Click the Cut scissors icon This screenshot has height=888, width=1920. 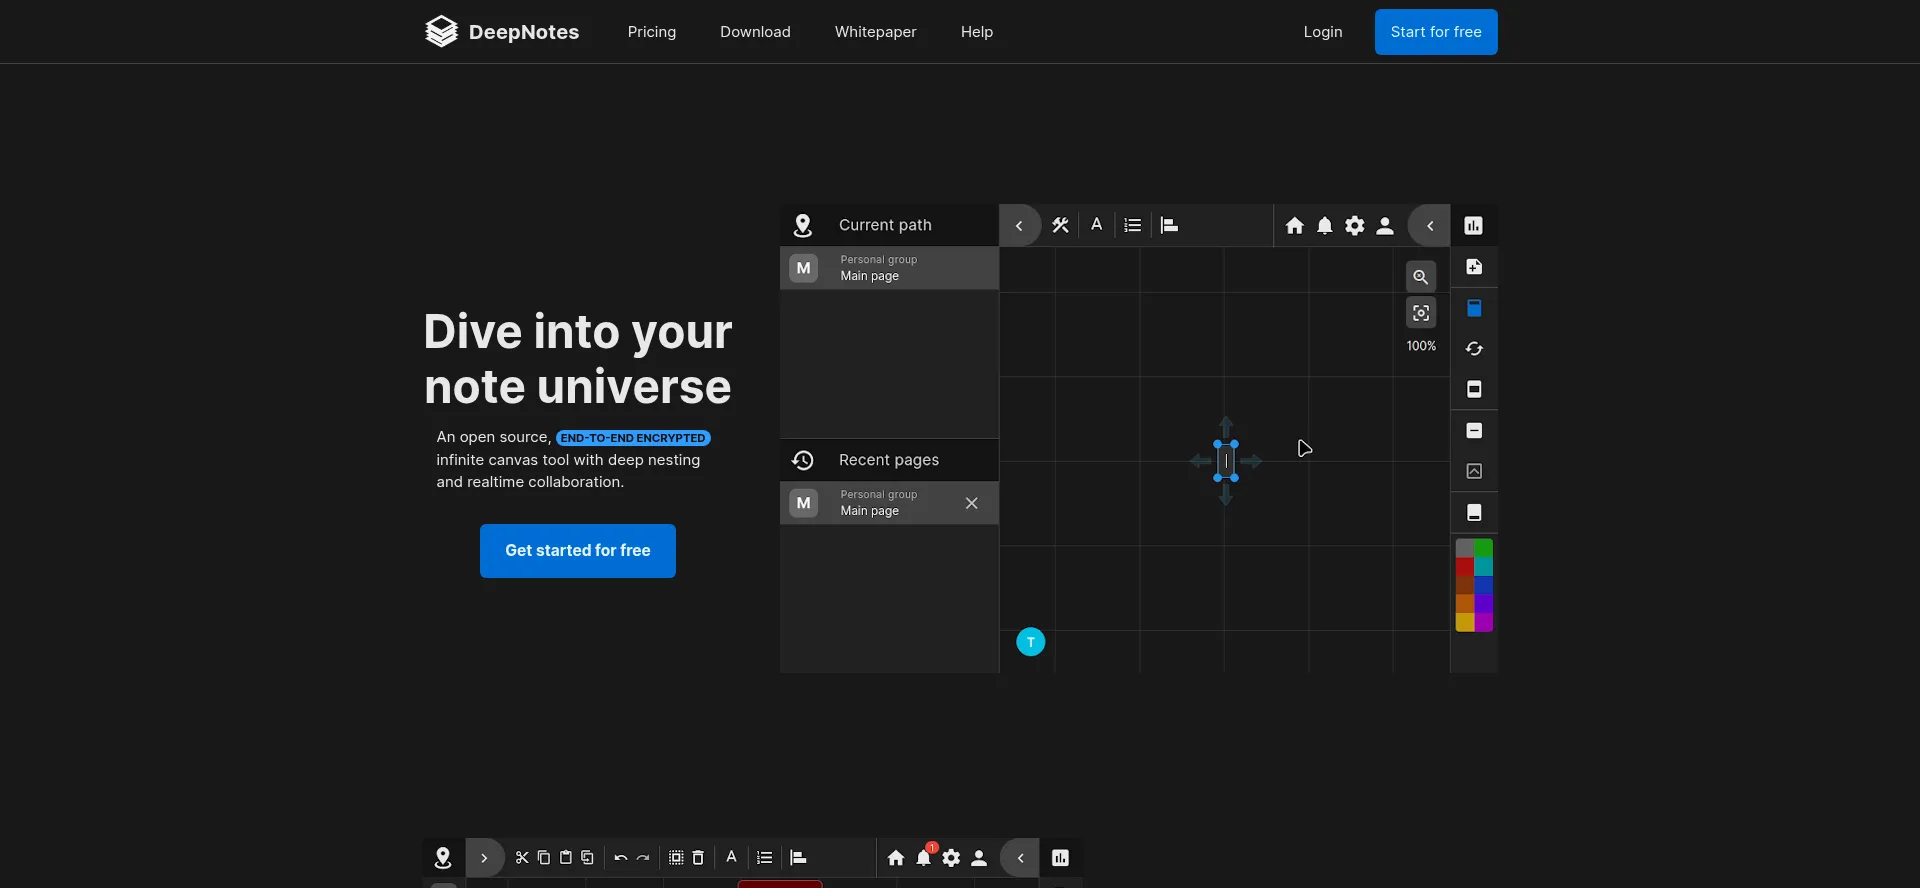tap(522, 858)
